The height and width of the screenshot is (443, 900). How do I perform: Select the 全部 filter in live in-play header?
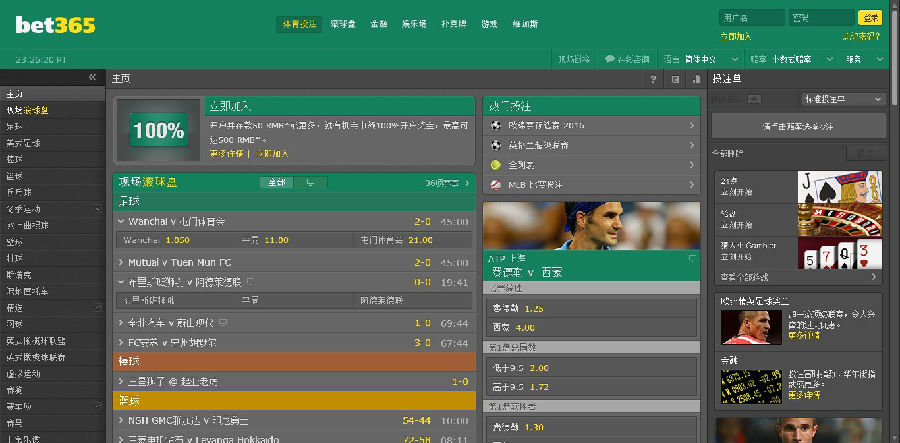click(277, 182)
